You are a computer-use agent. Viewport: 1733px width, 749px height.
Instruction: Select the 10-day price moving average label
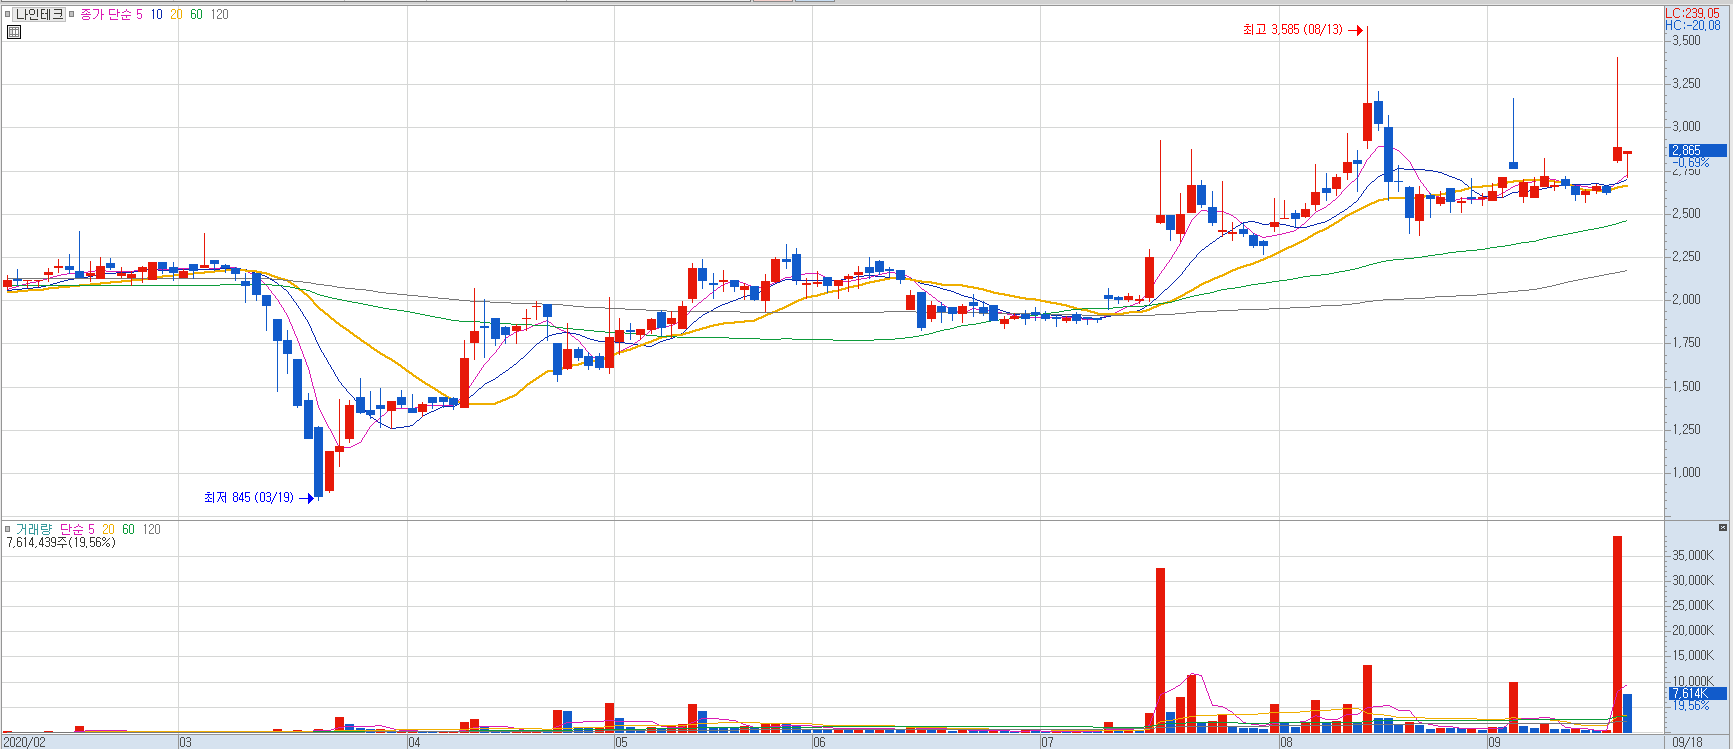click(x=156, y=14)
